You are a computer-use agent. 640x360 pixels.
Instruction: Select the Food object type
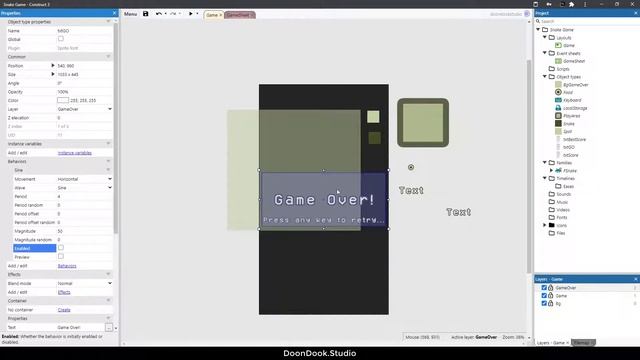click(x=568, y=93)
